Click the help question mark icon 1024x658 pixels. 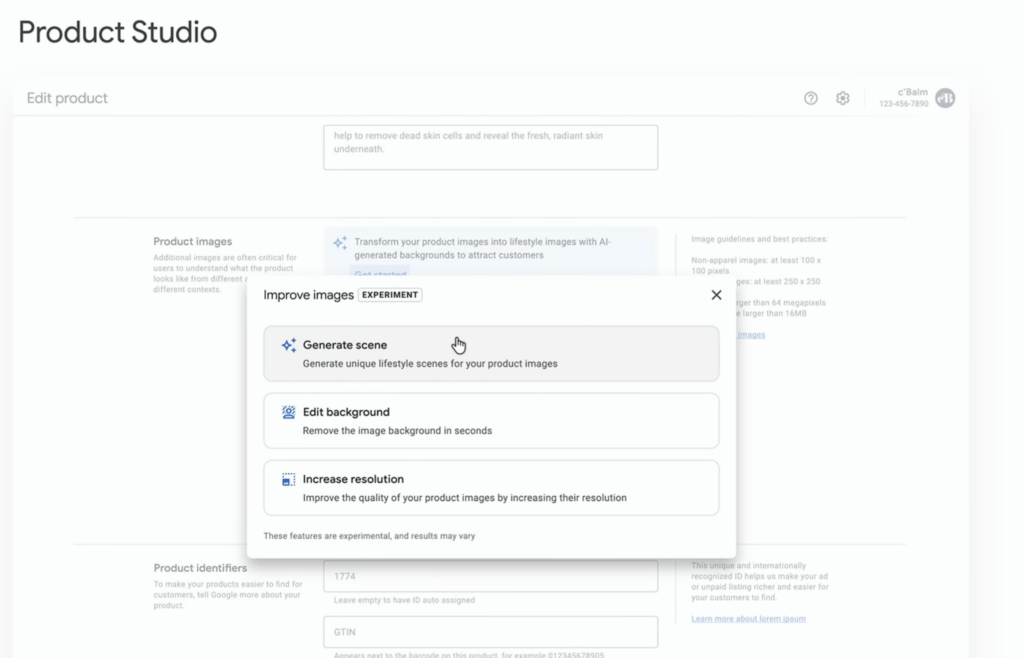pos(810,98)
